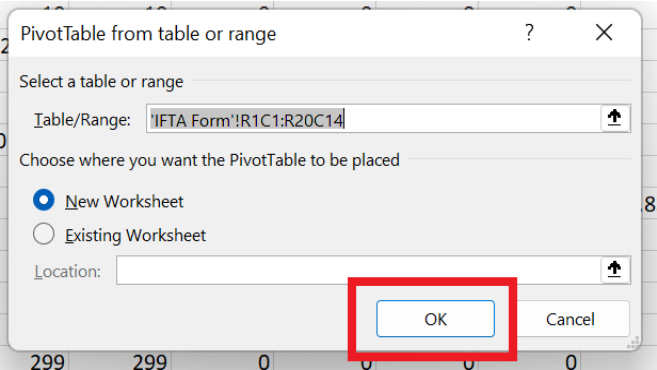The image size is (657, 370).
Task: Click the Existing Worksheet option label
Action: click(x=135, y=235)
